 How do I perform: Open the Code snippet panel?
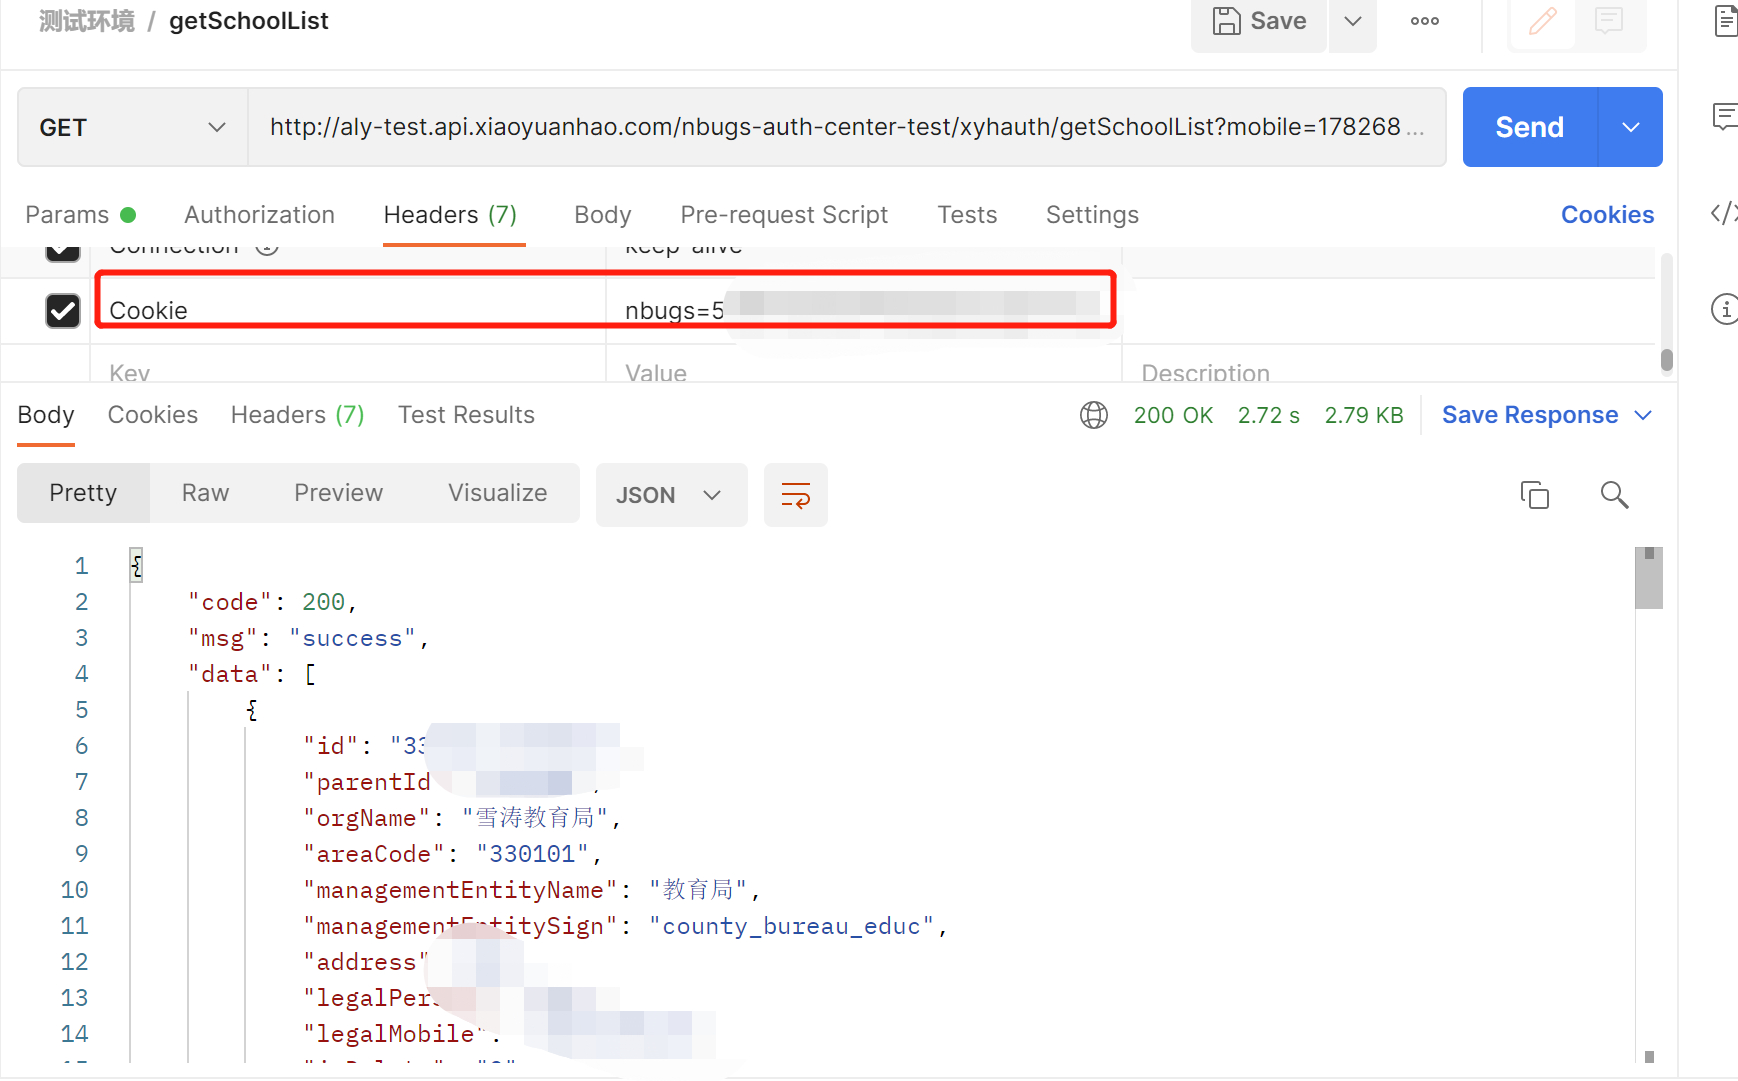pos(1725,213)
